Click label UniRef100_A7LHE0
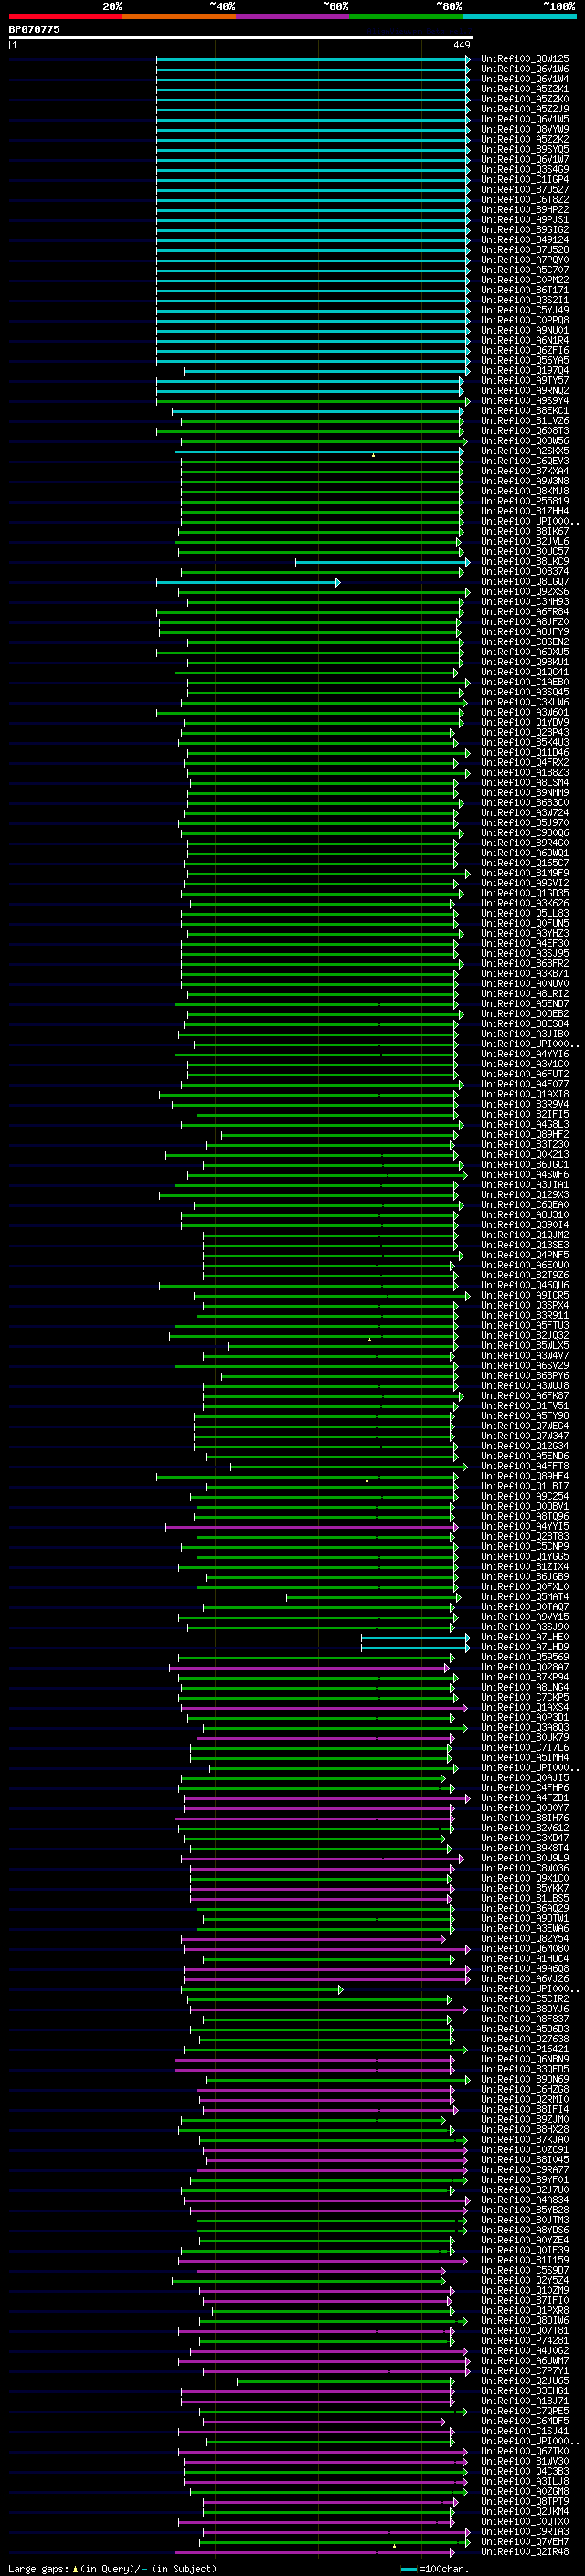Image resolution: width=585 pixels, height=2576 pixels. [525, 1637]
